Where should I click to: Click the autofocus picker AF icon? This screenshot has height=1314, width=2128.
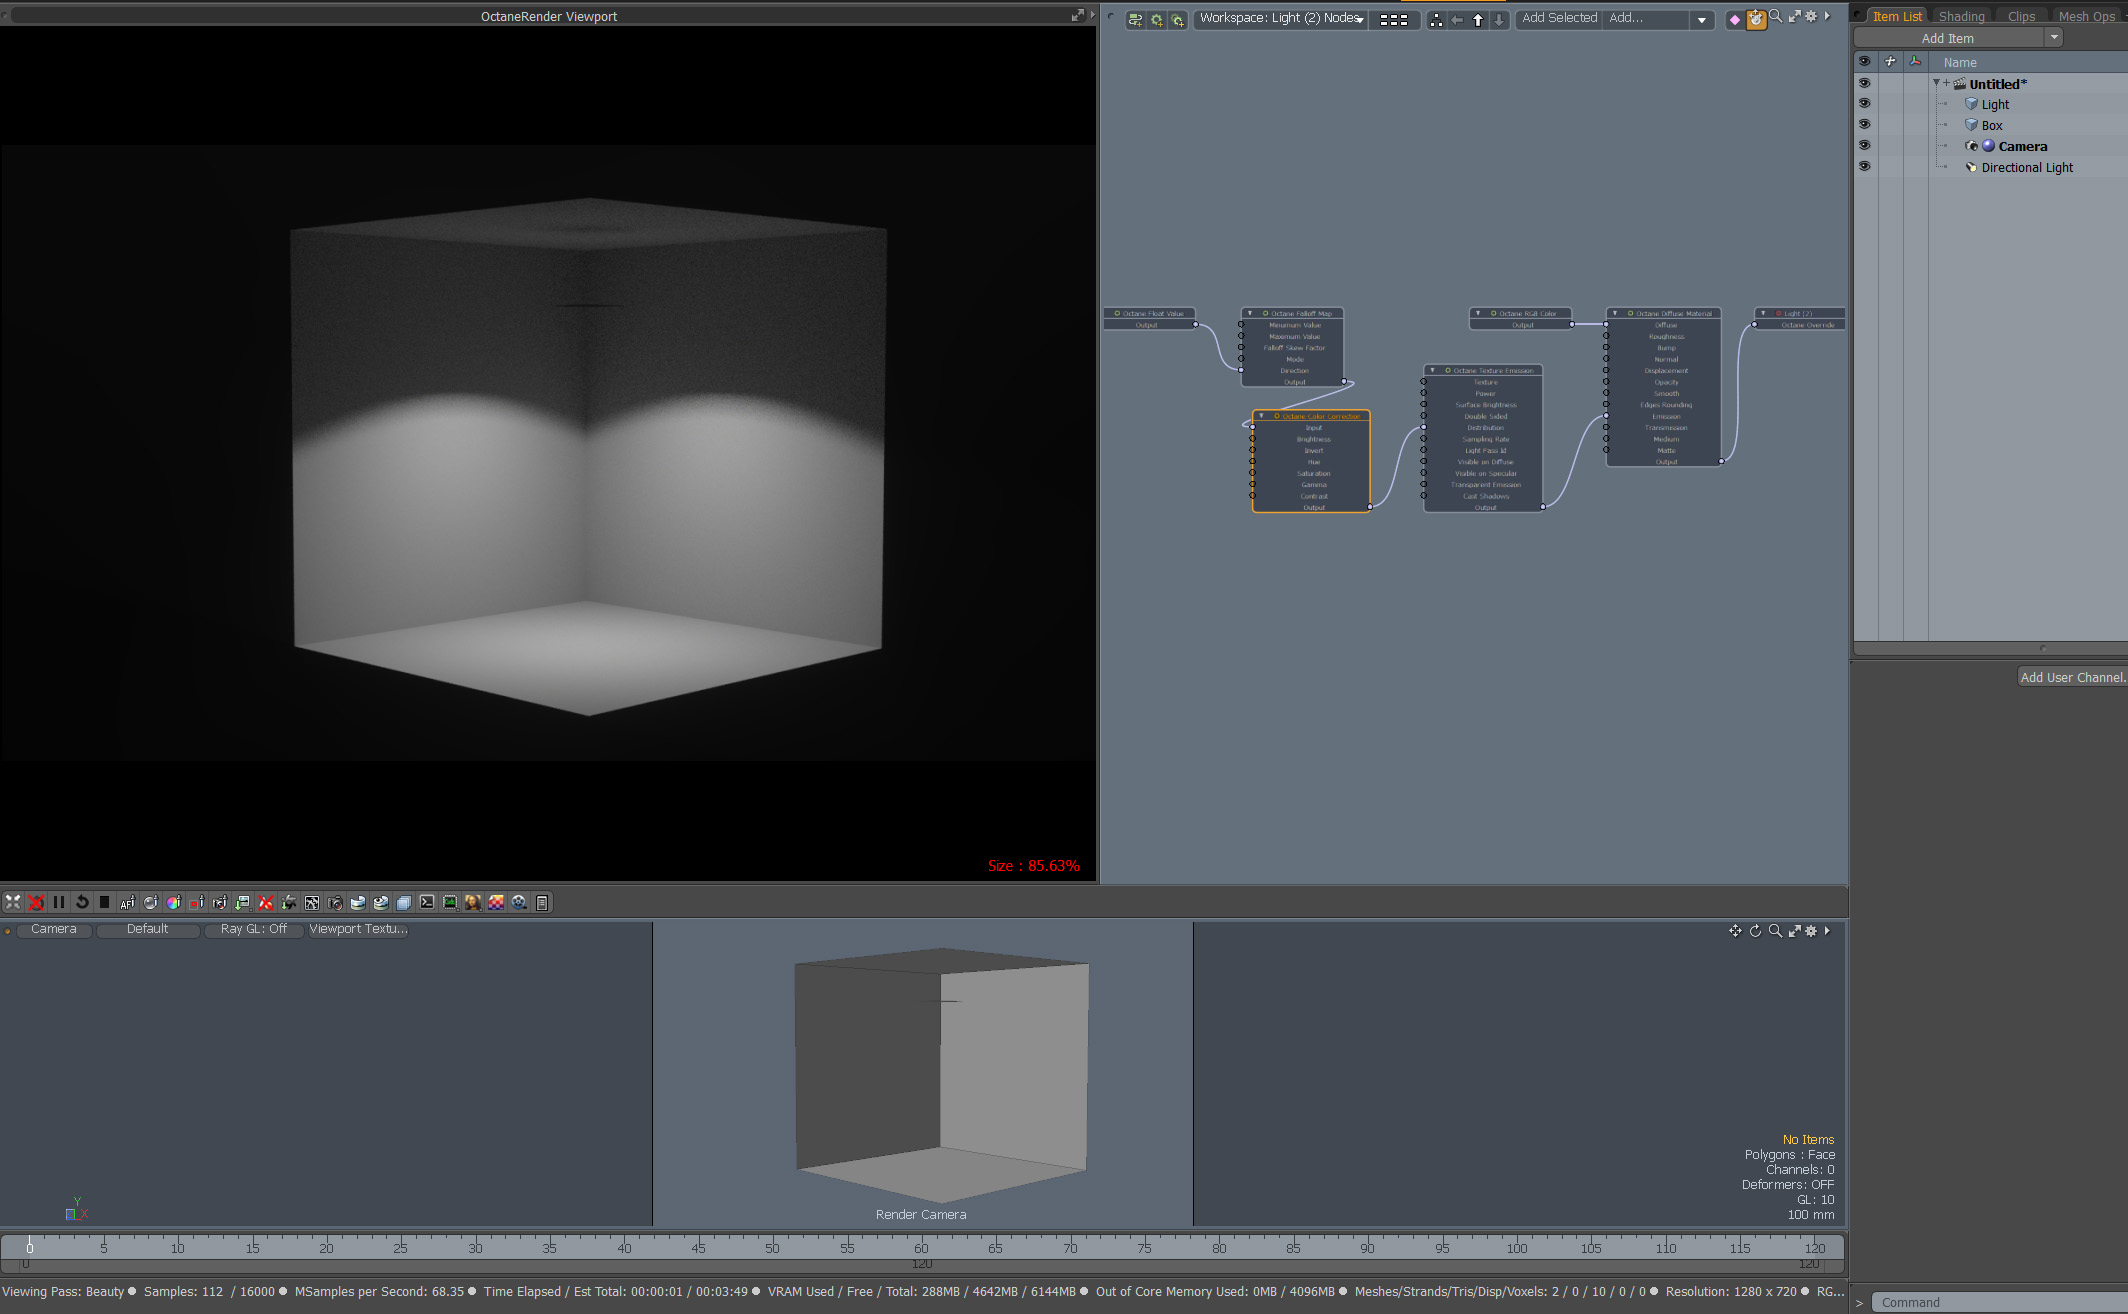pos(127,902)
